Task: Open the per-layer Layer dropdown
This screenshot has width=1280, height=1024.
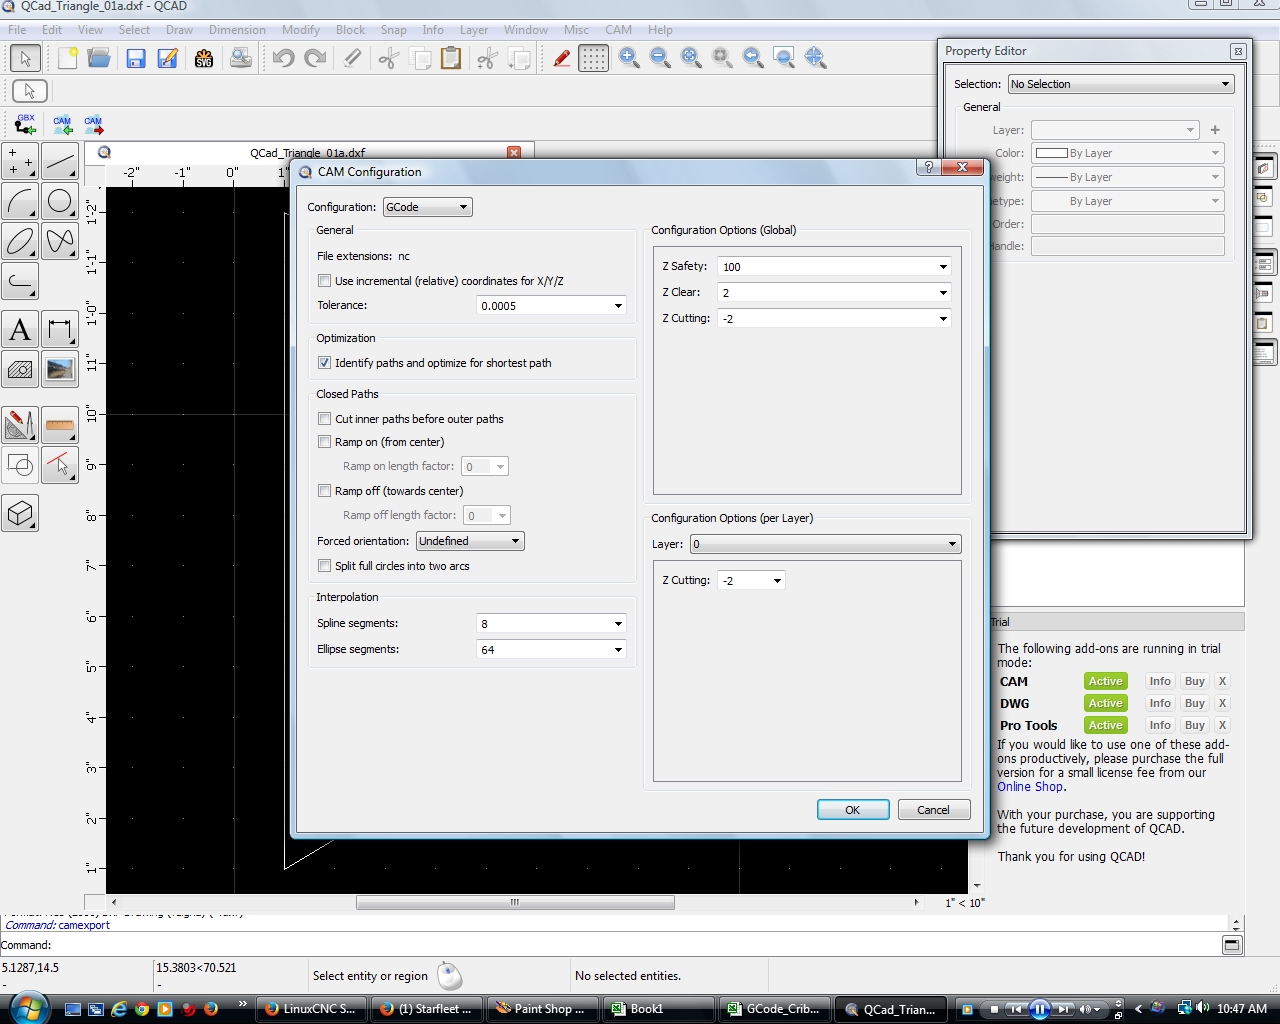Action: (826, 544)
